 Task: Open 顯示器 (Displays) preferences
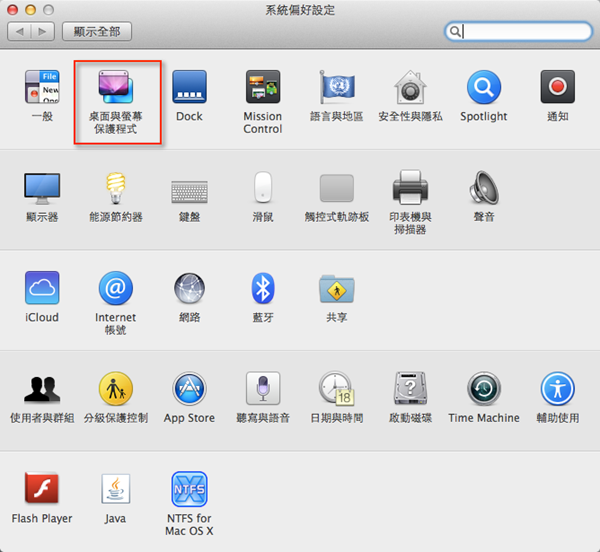click(x=42, y=188)
